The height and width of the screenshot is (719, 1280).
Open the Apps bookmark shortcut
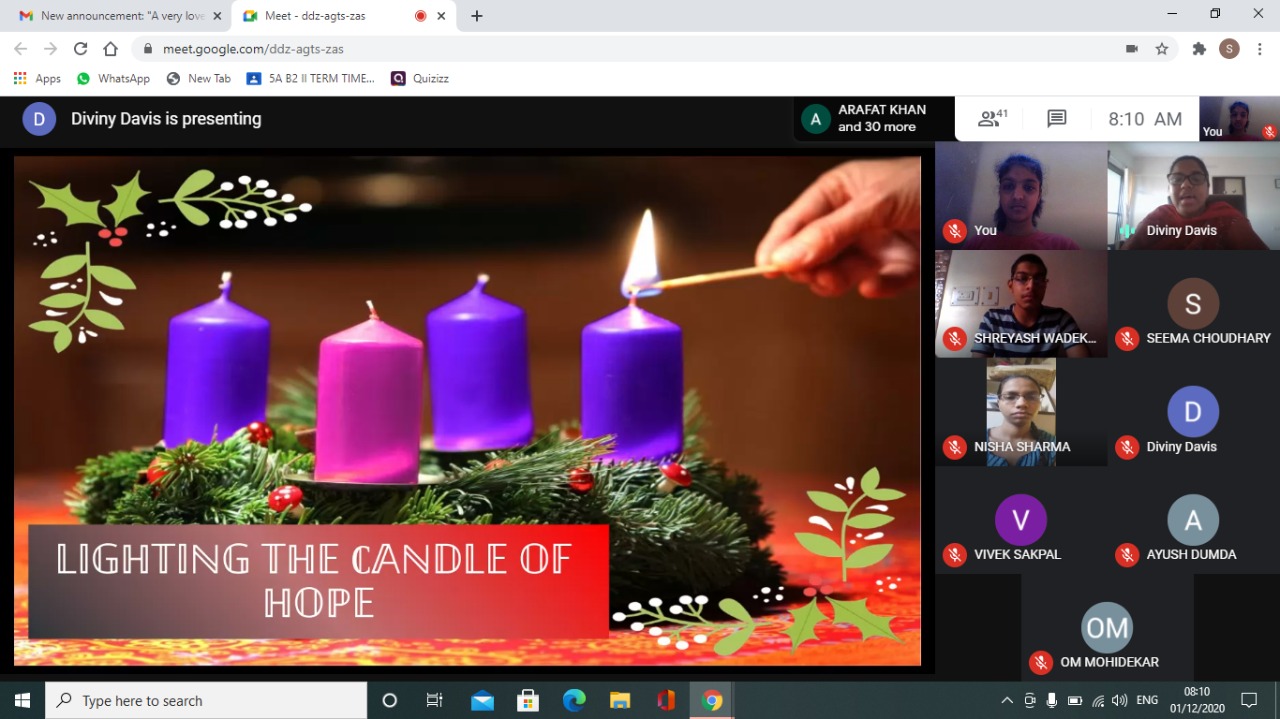tap(37, 78)
